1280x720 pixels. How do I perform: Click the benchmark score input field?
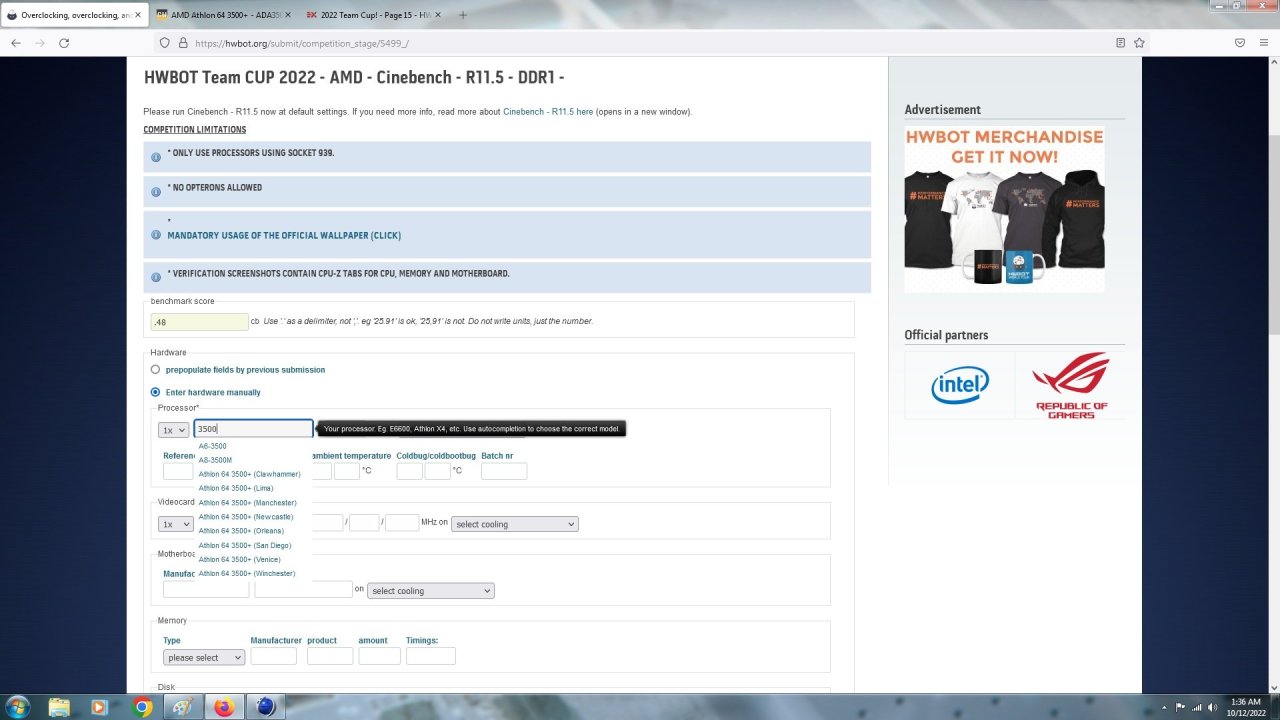click(x=199, y=322)
